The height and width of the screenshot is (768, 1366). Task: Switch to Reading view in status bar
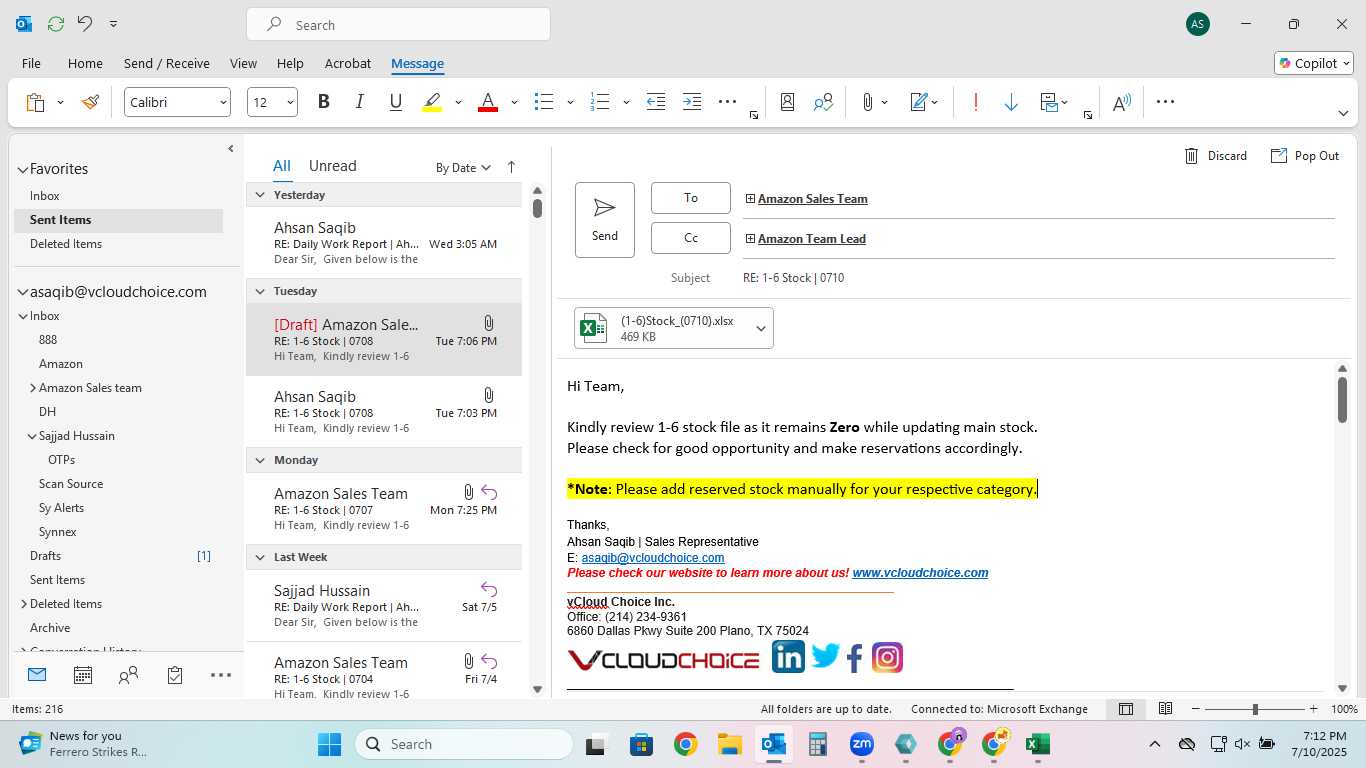1165,709
